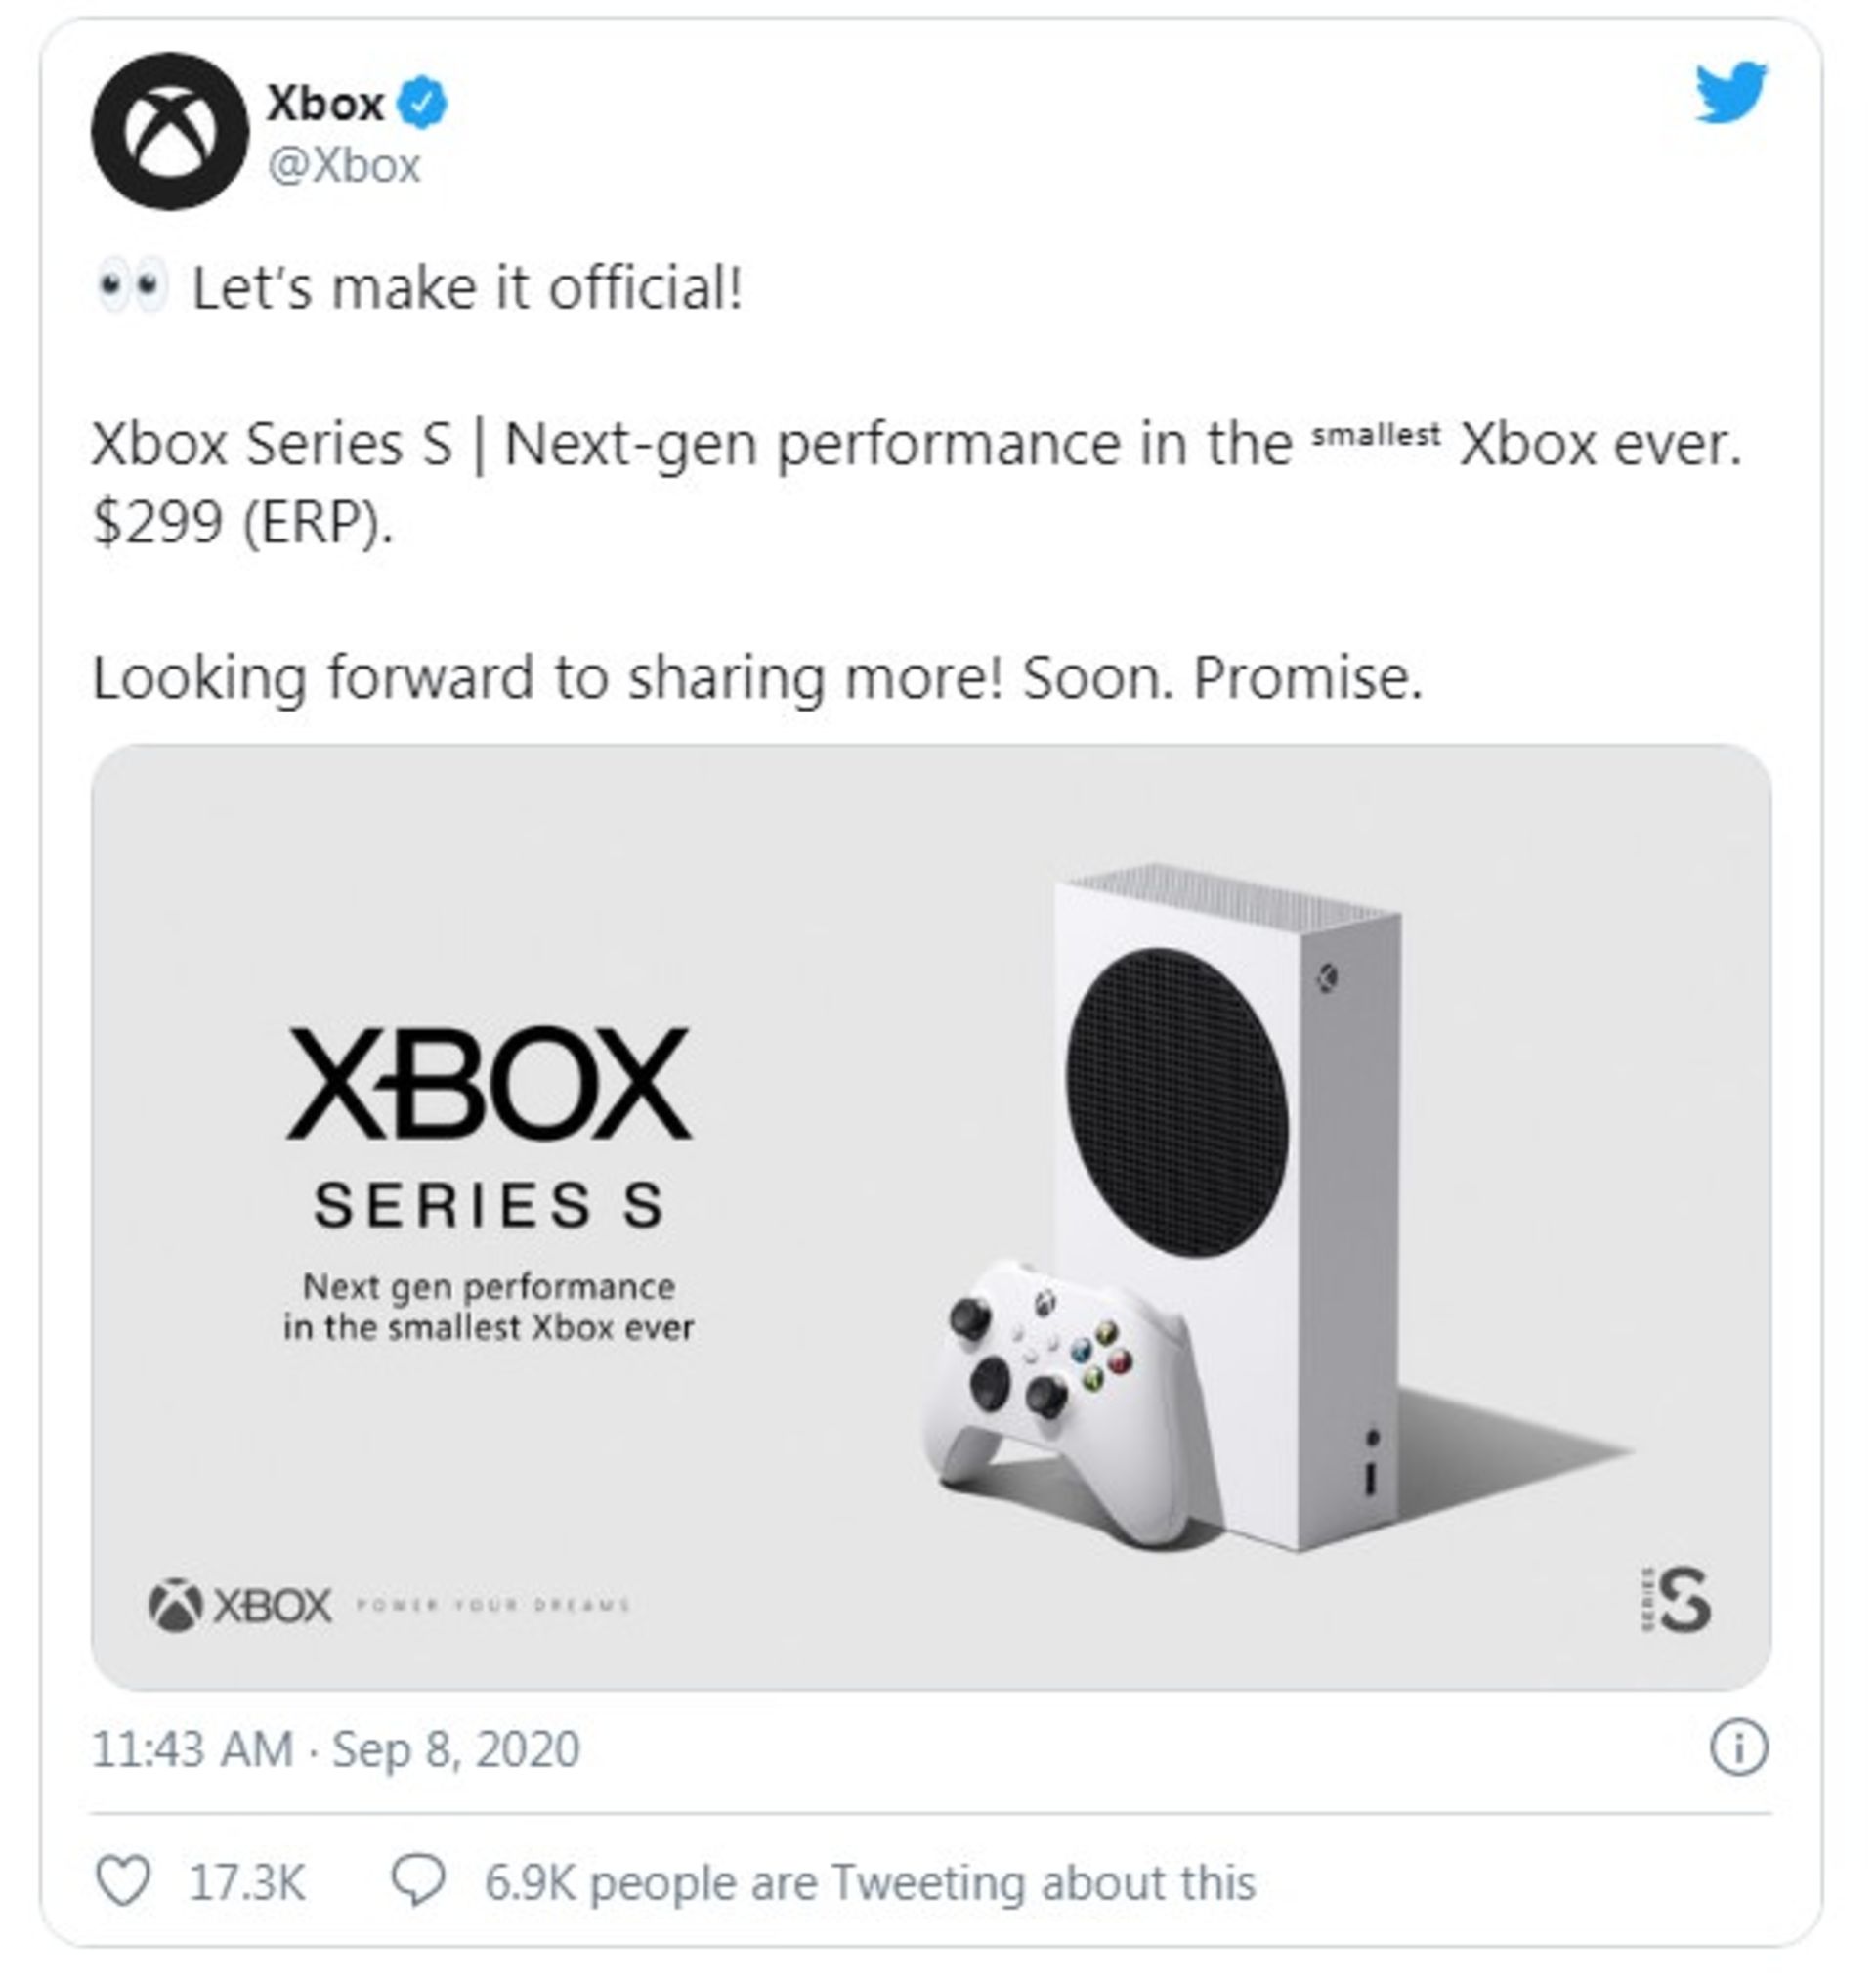Like the tweet with heart icon
This screenshot has width=1876, height=1984.
point(123,1881)
